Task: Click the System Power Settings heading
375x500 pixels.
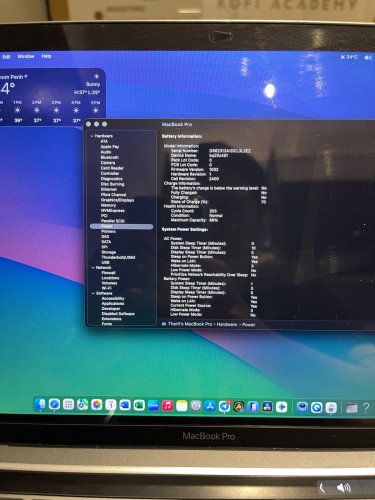Action: [x=185, y=230]
